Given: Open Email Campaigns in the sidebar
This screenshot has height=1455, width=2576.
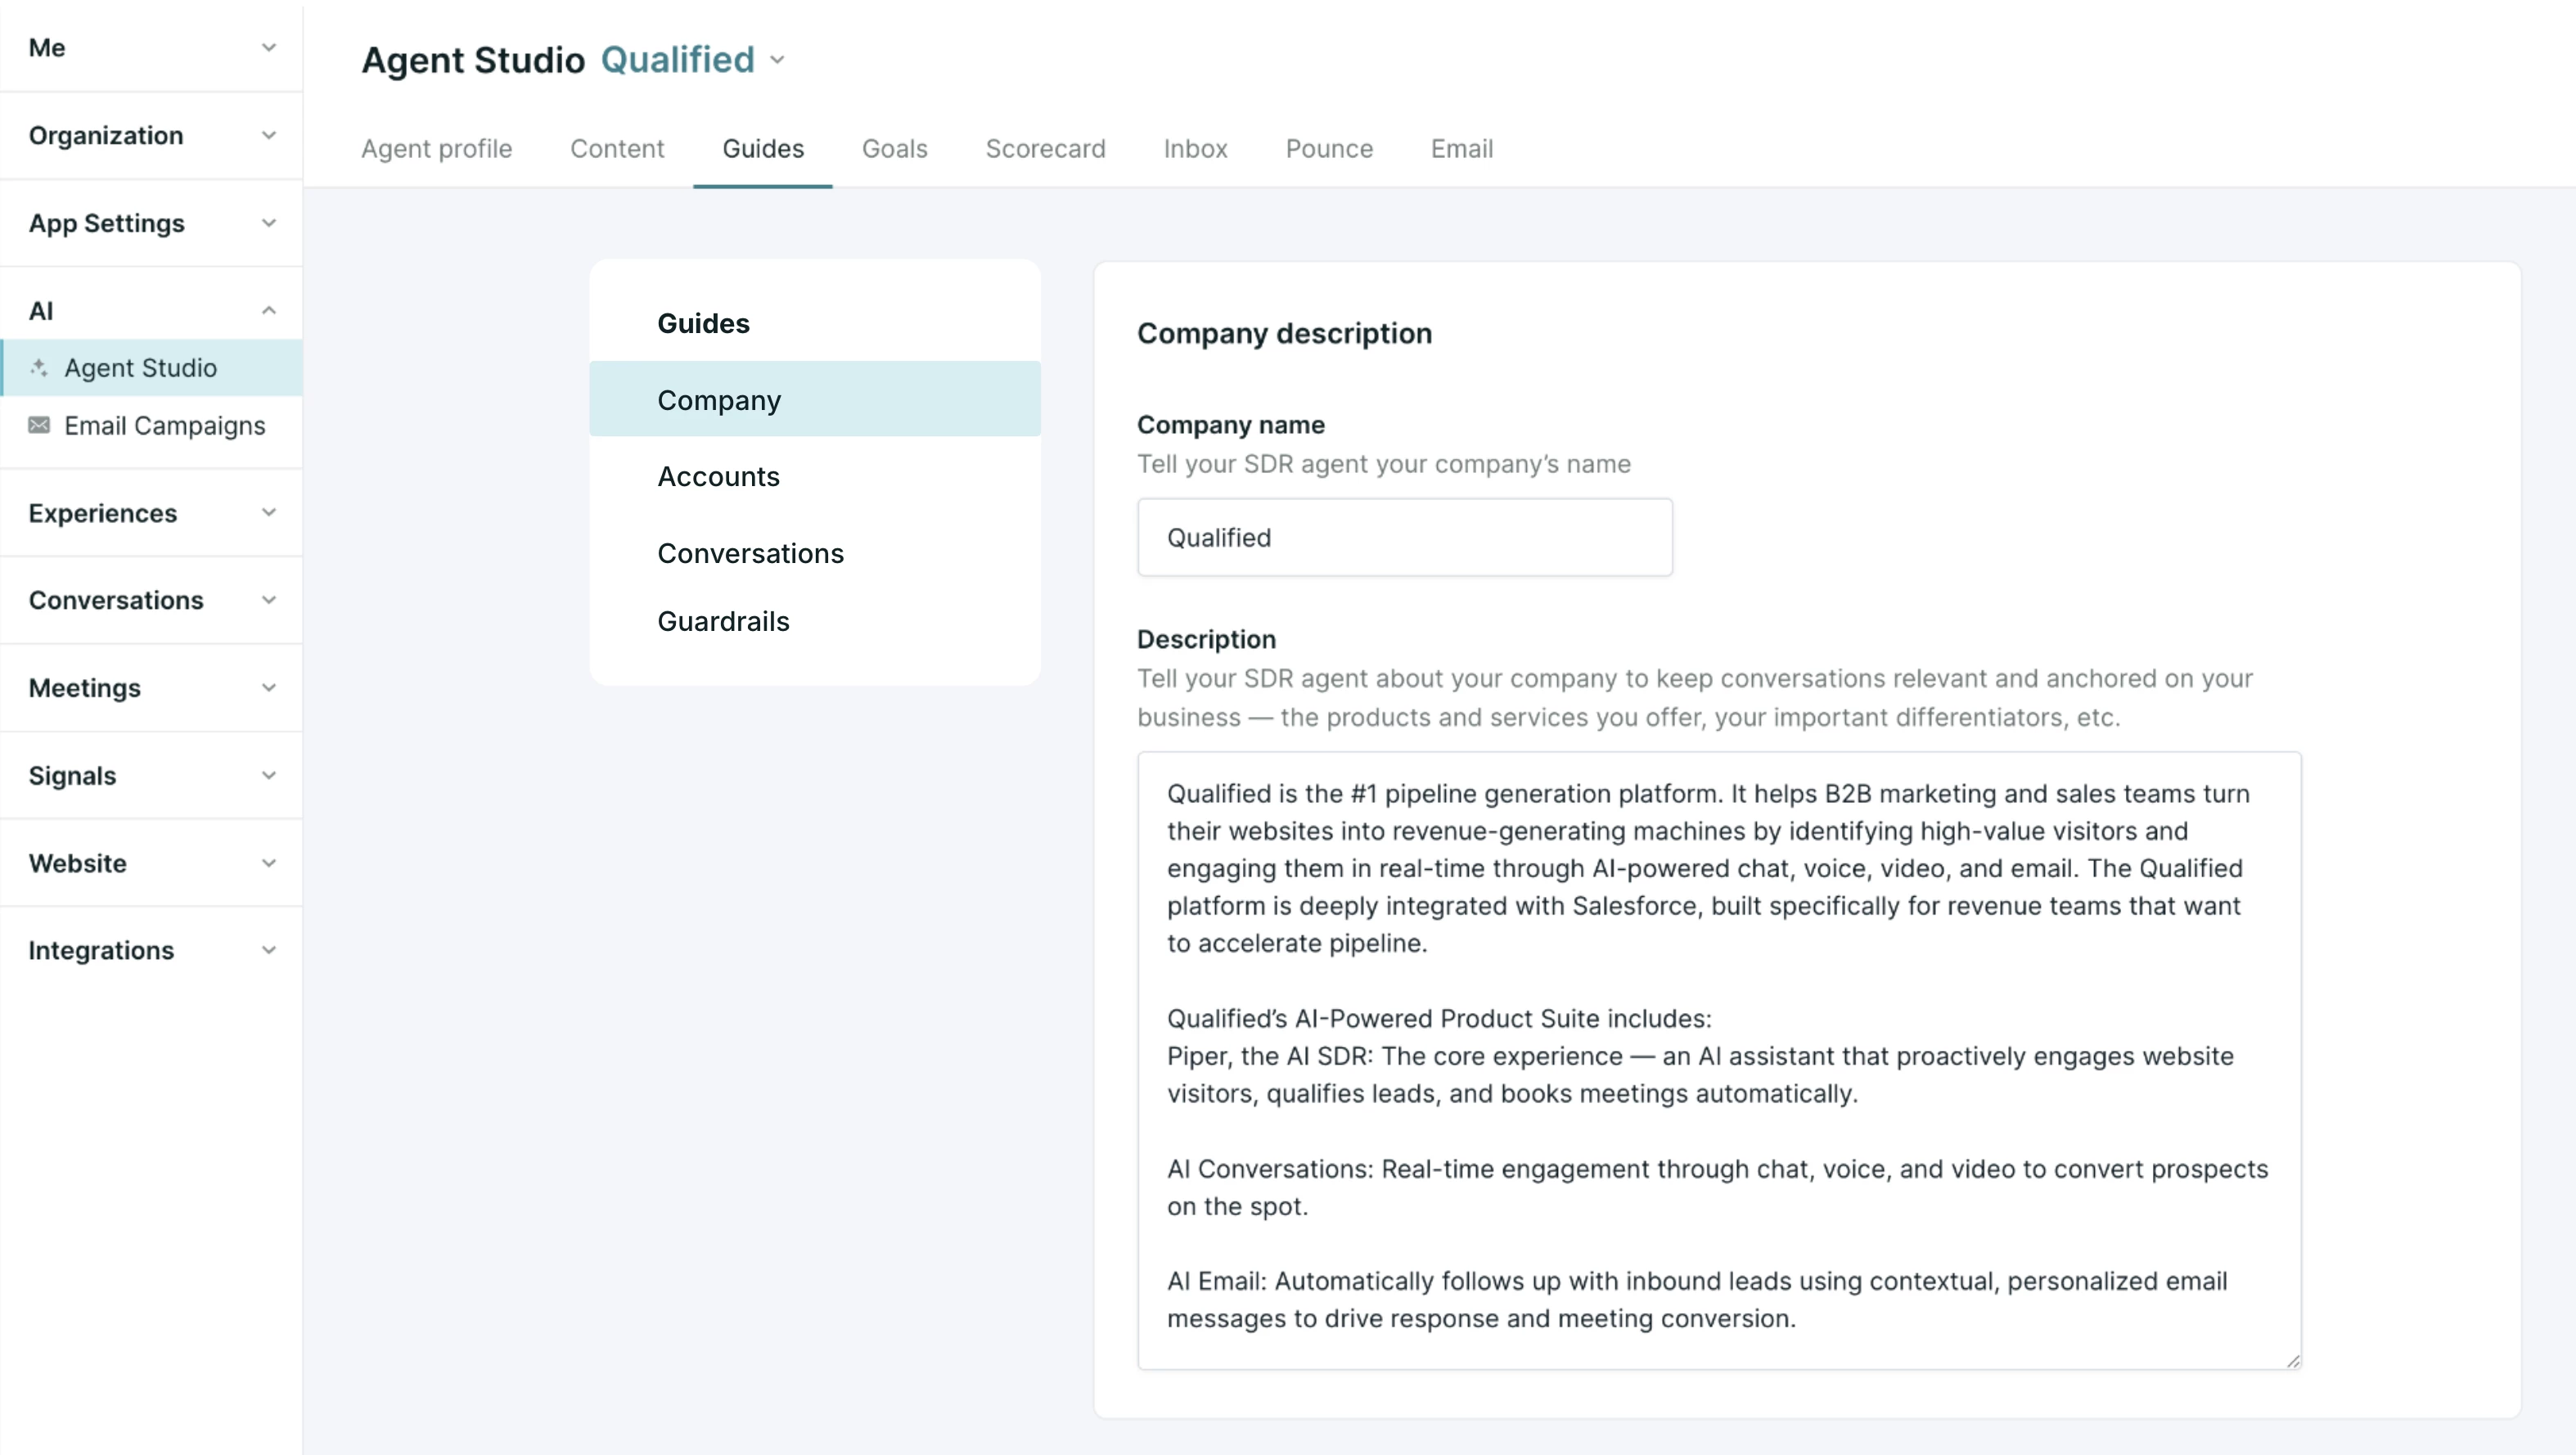Looking at the screenshot, I should tap(151, 426).
